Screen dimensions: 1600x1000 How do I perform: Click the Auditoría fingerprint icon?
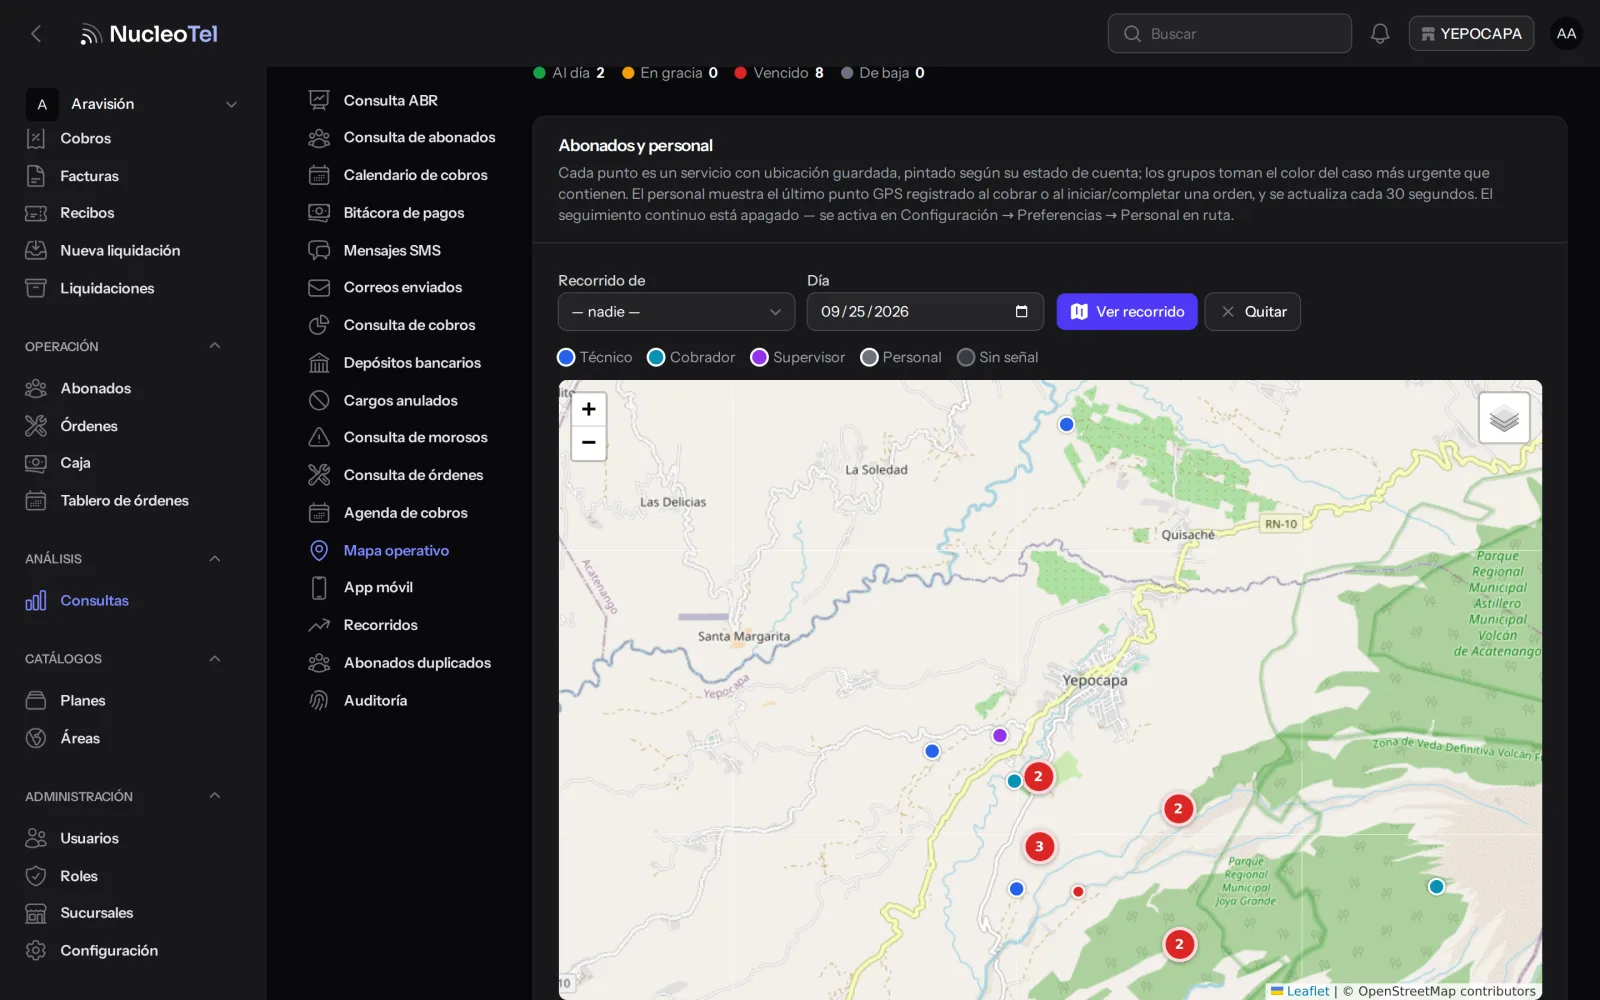pos(319,701)
